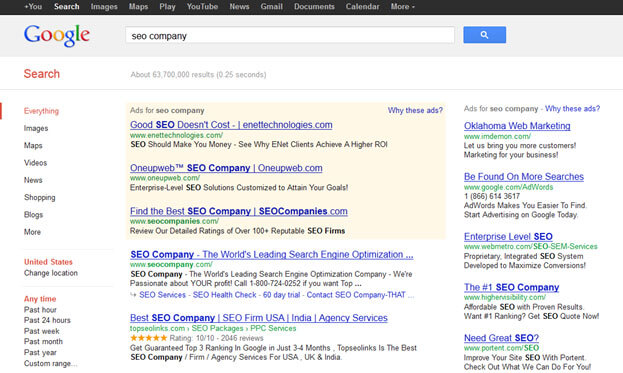
Task: Expand More in the left search filters
Action: point(32,232)
